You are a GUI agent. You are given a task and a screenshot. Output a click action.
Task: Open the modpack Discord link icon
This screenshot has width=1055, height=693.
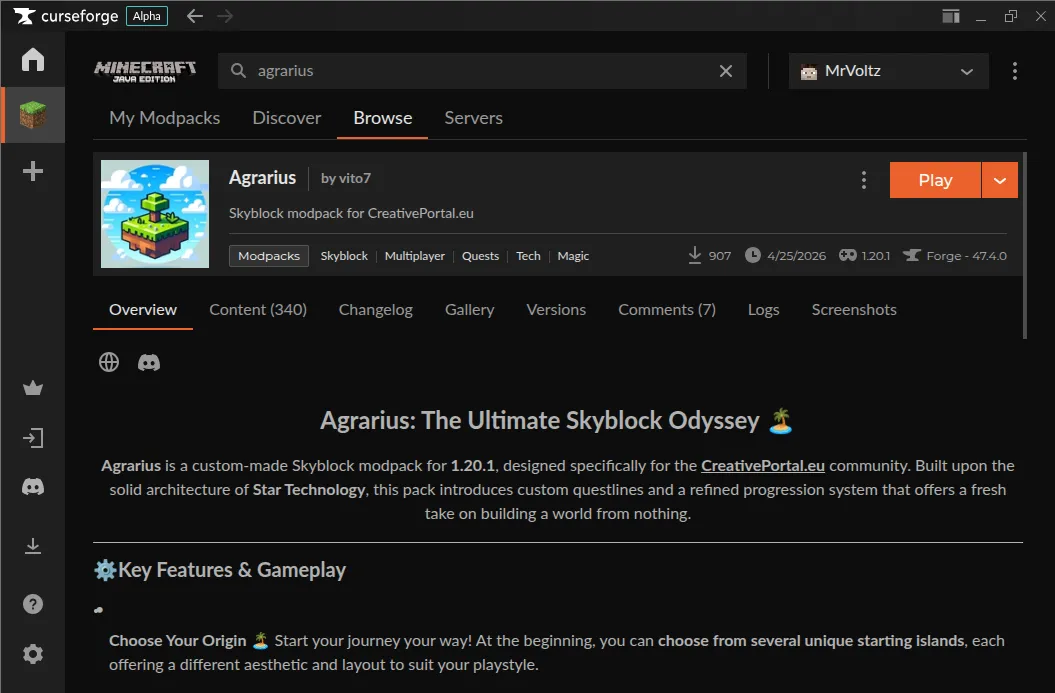click(x=149, y=363)
